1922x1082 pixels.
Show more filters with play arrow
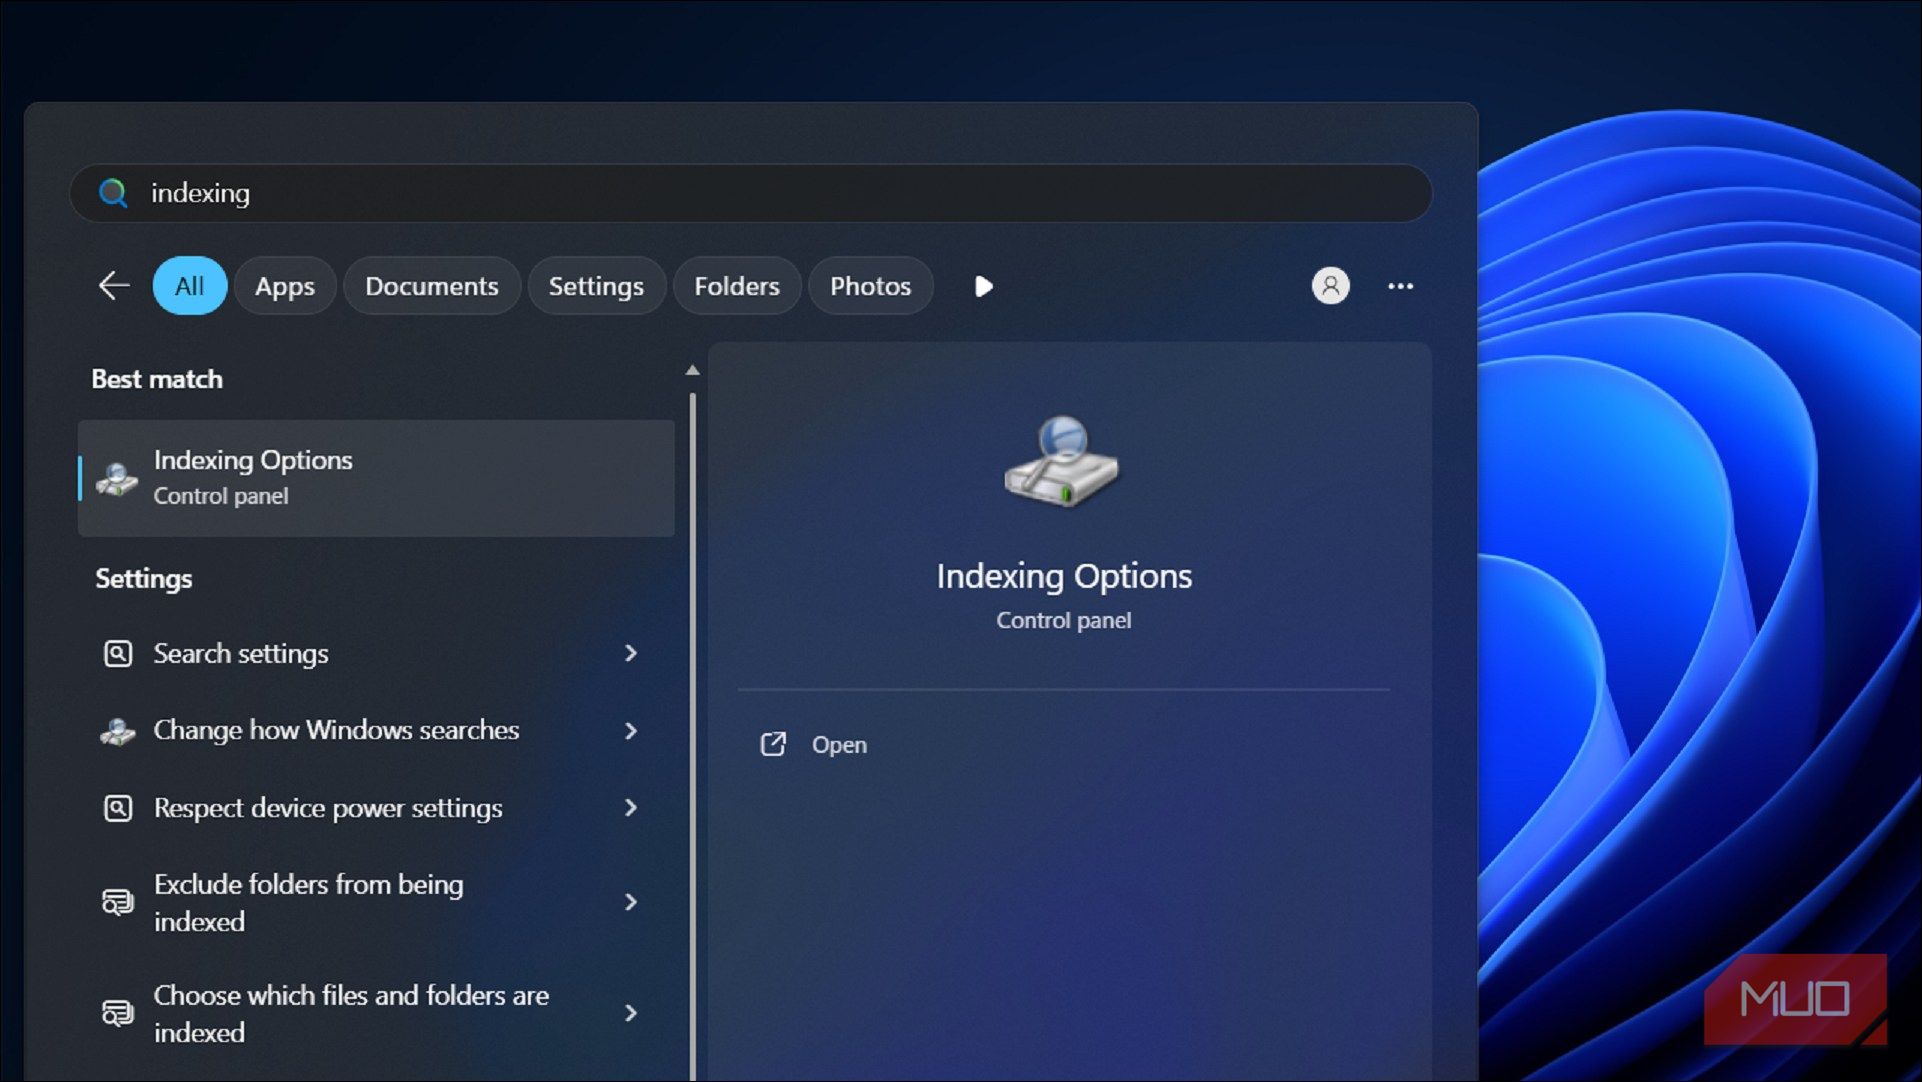tap(983, 287)
